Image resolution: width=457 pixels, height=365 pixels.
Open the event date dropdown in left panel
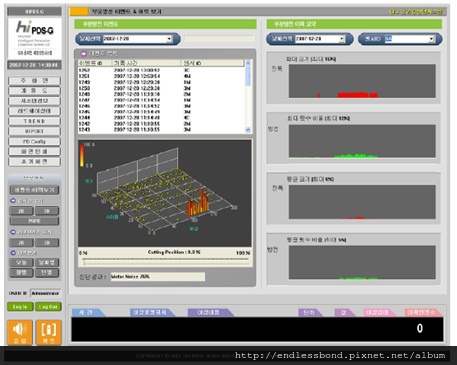click(169, 39)
